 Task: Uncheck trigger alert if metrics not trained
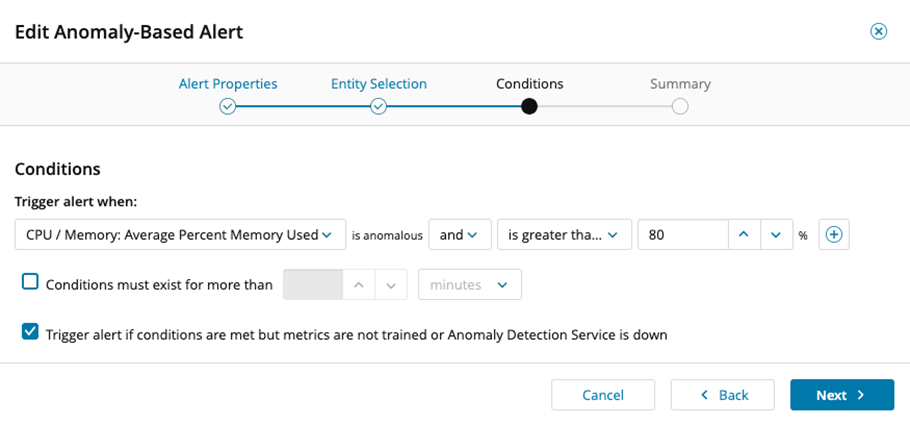point(30,332)
